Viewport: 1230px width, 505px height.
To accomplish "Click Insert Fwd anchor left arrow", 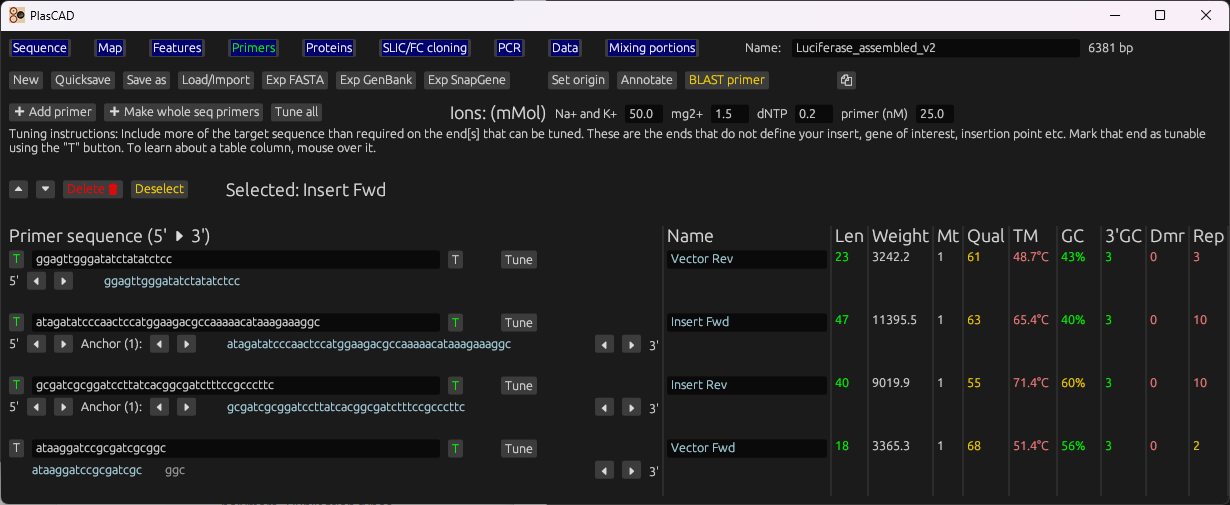I will click(159, 344).
